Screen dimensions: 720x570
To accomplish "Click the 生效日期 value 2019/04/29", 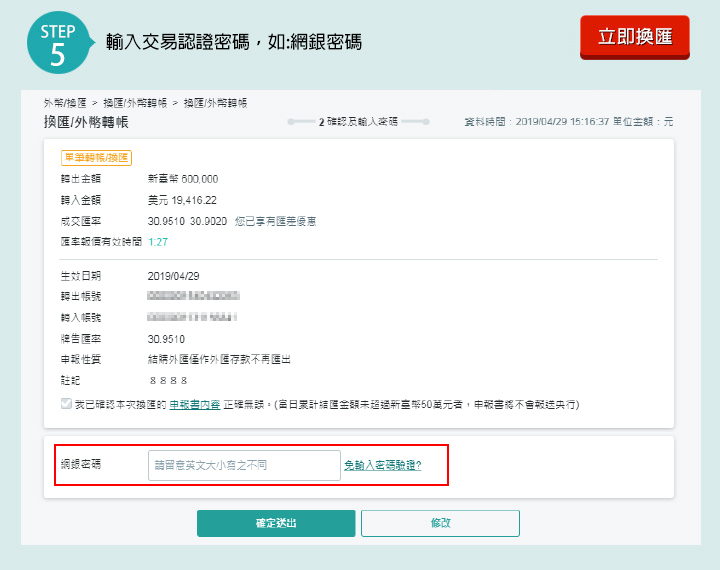I will [x=175, y=276].
